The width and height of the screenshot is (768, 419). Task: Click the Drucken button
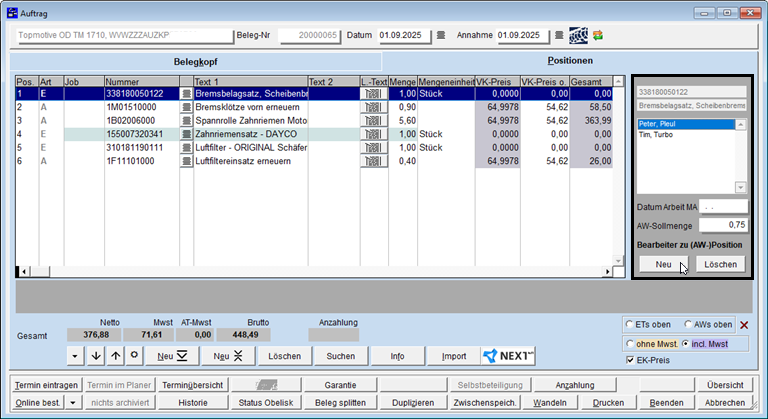point(608,403)
